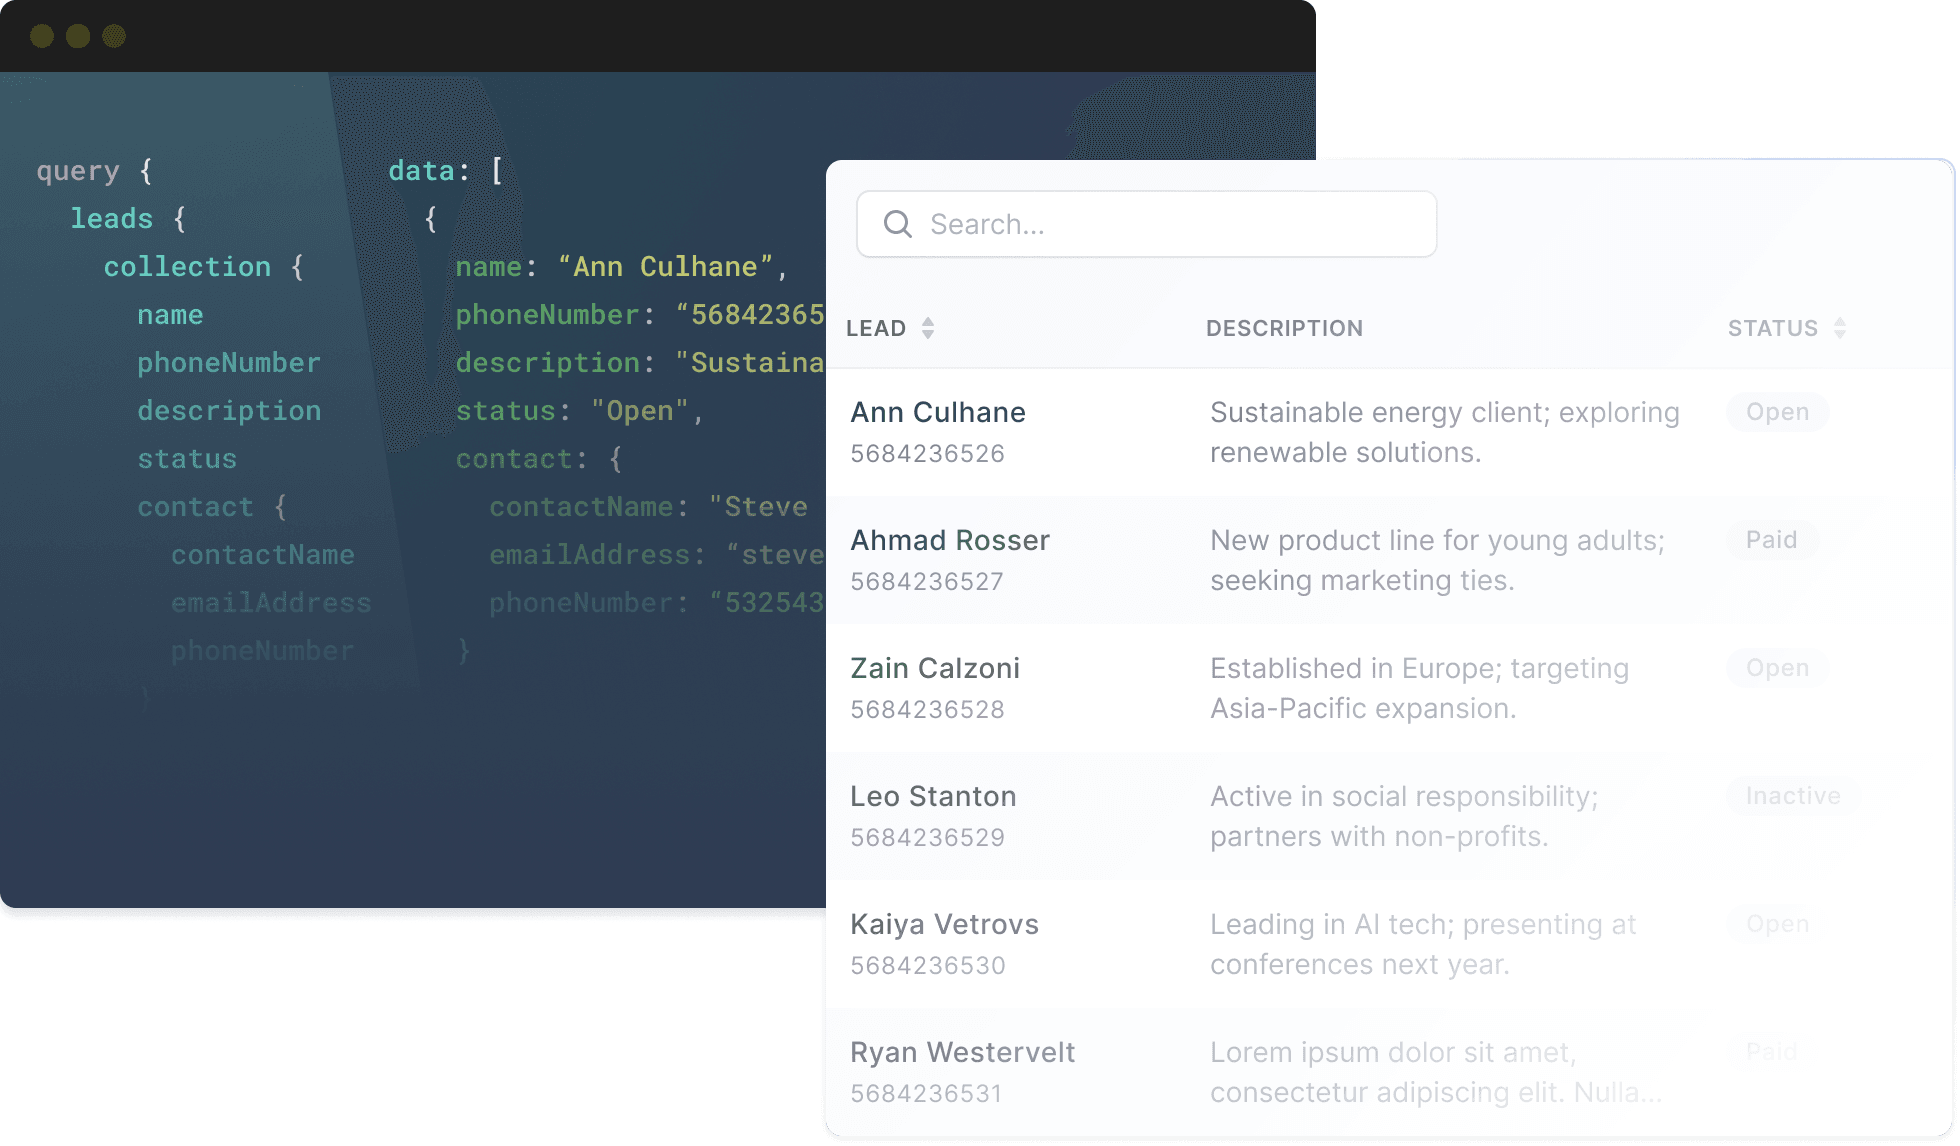Click the search magnifier icon
The image size is (1960, 1146).
pyautogui.click(x=897, y=224)
